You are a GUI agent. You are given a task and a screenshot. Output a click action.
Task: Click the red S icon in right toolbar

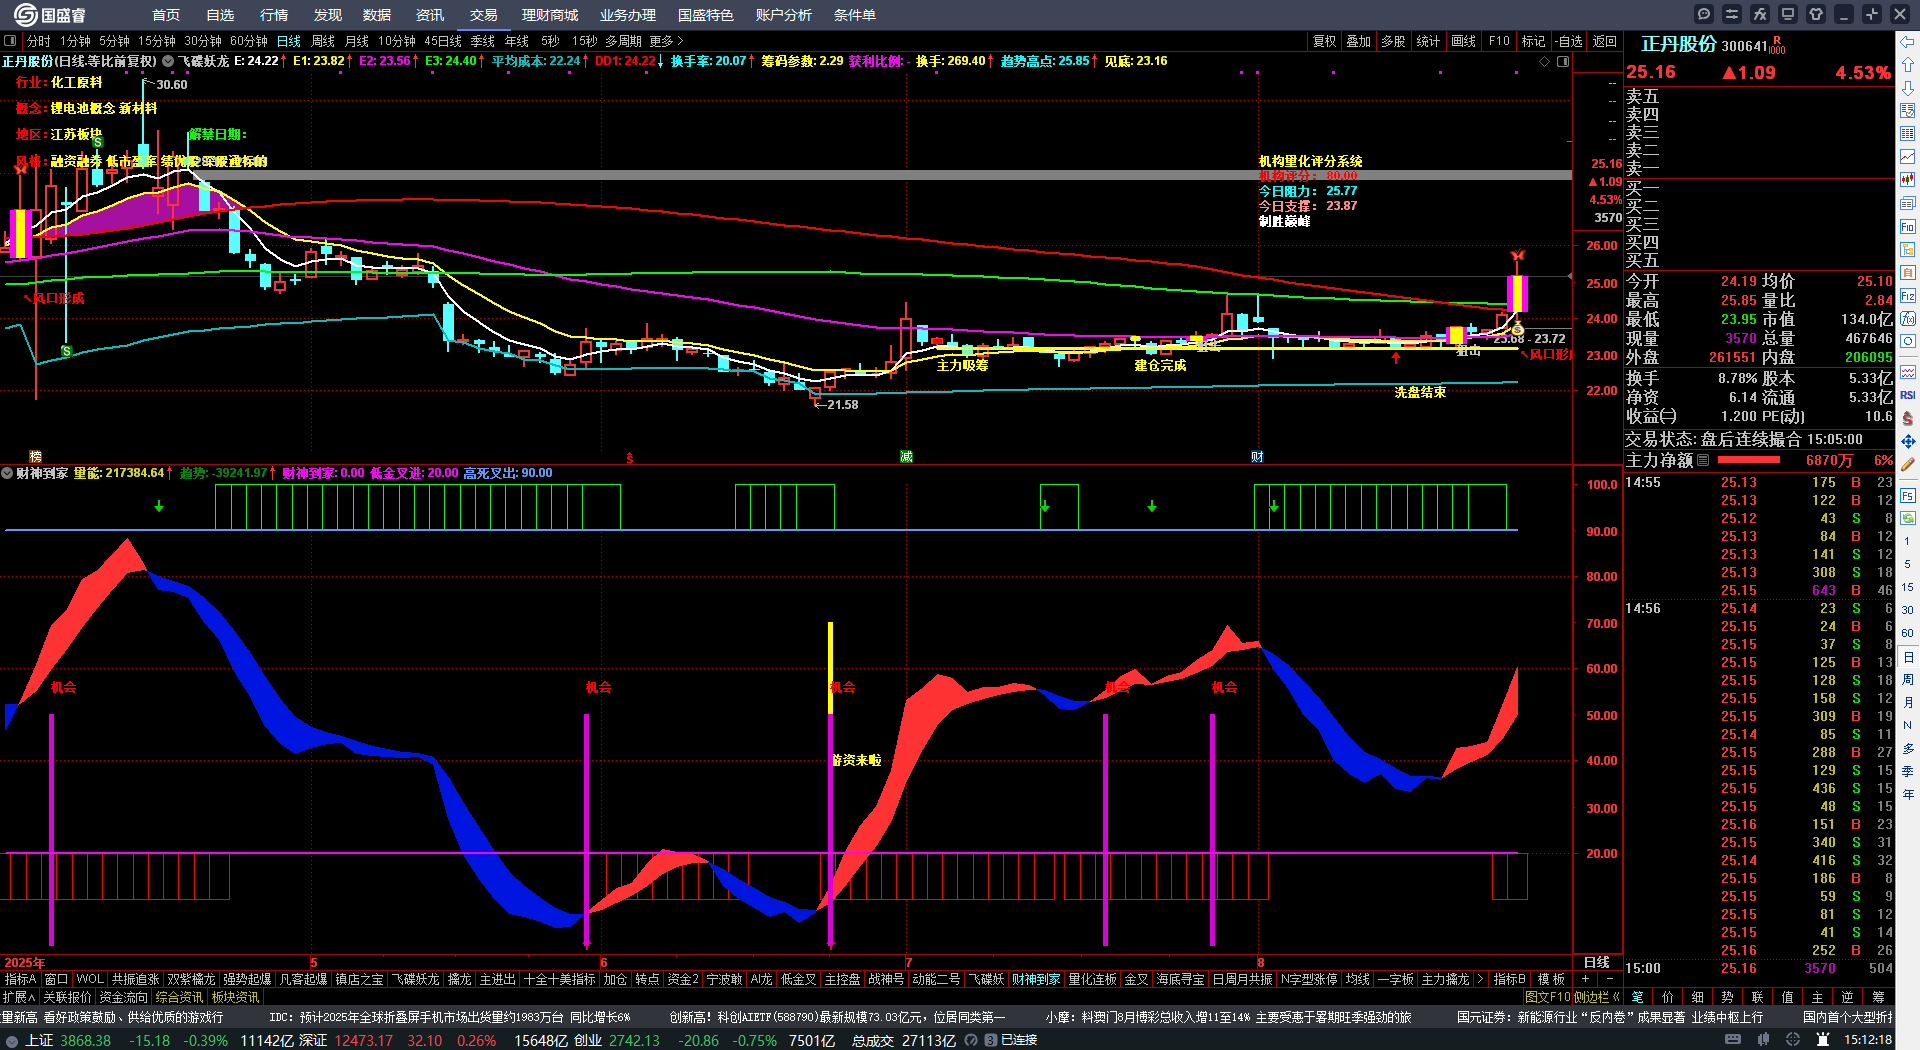pyautogui.click(x=1908, y=418)
